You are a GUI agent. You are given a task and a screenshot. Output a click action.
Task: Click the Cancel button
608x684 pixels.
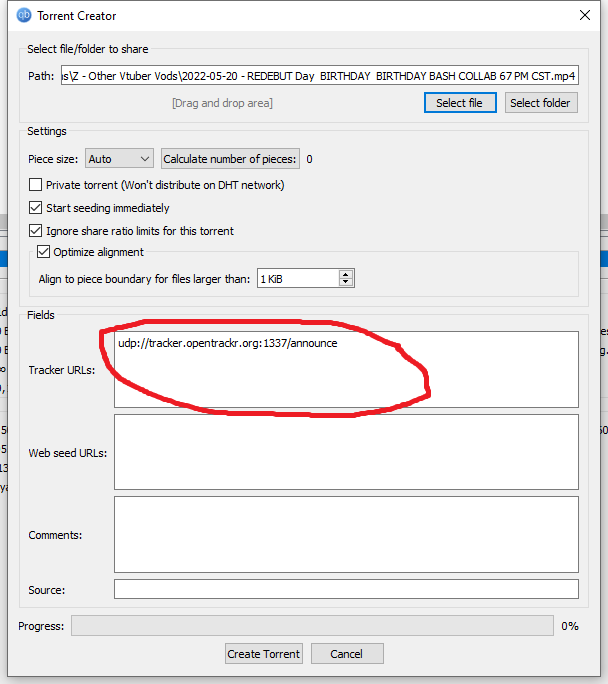(347, 654)
